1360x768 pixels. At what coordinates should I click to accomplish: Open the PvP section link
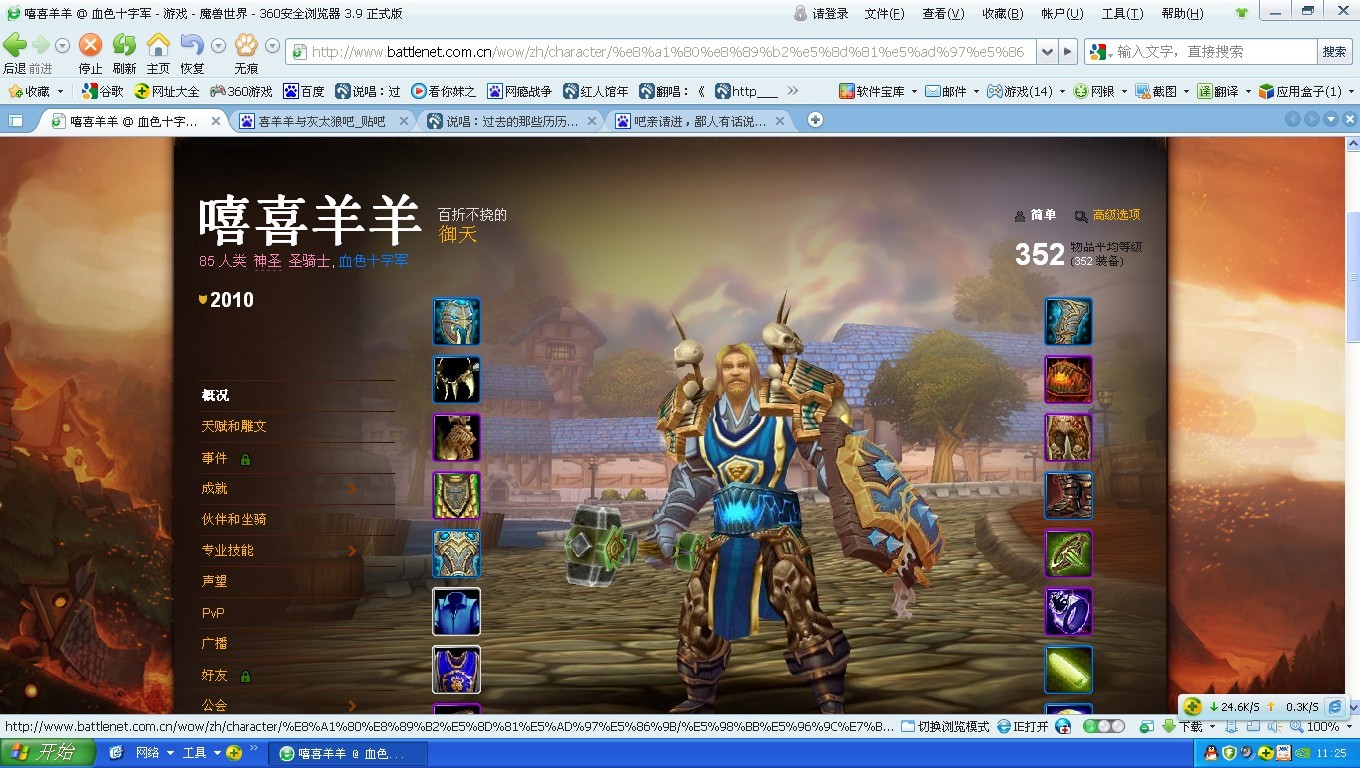tap(213, 613)
